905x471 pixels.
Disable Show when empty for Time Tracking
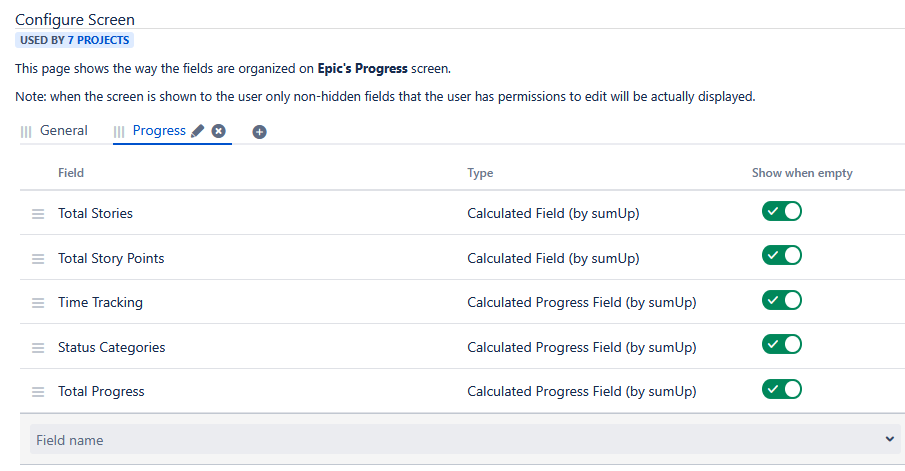tap(781, 300)
